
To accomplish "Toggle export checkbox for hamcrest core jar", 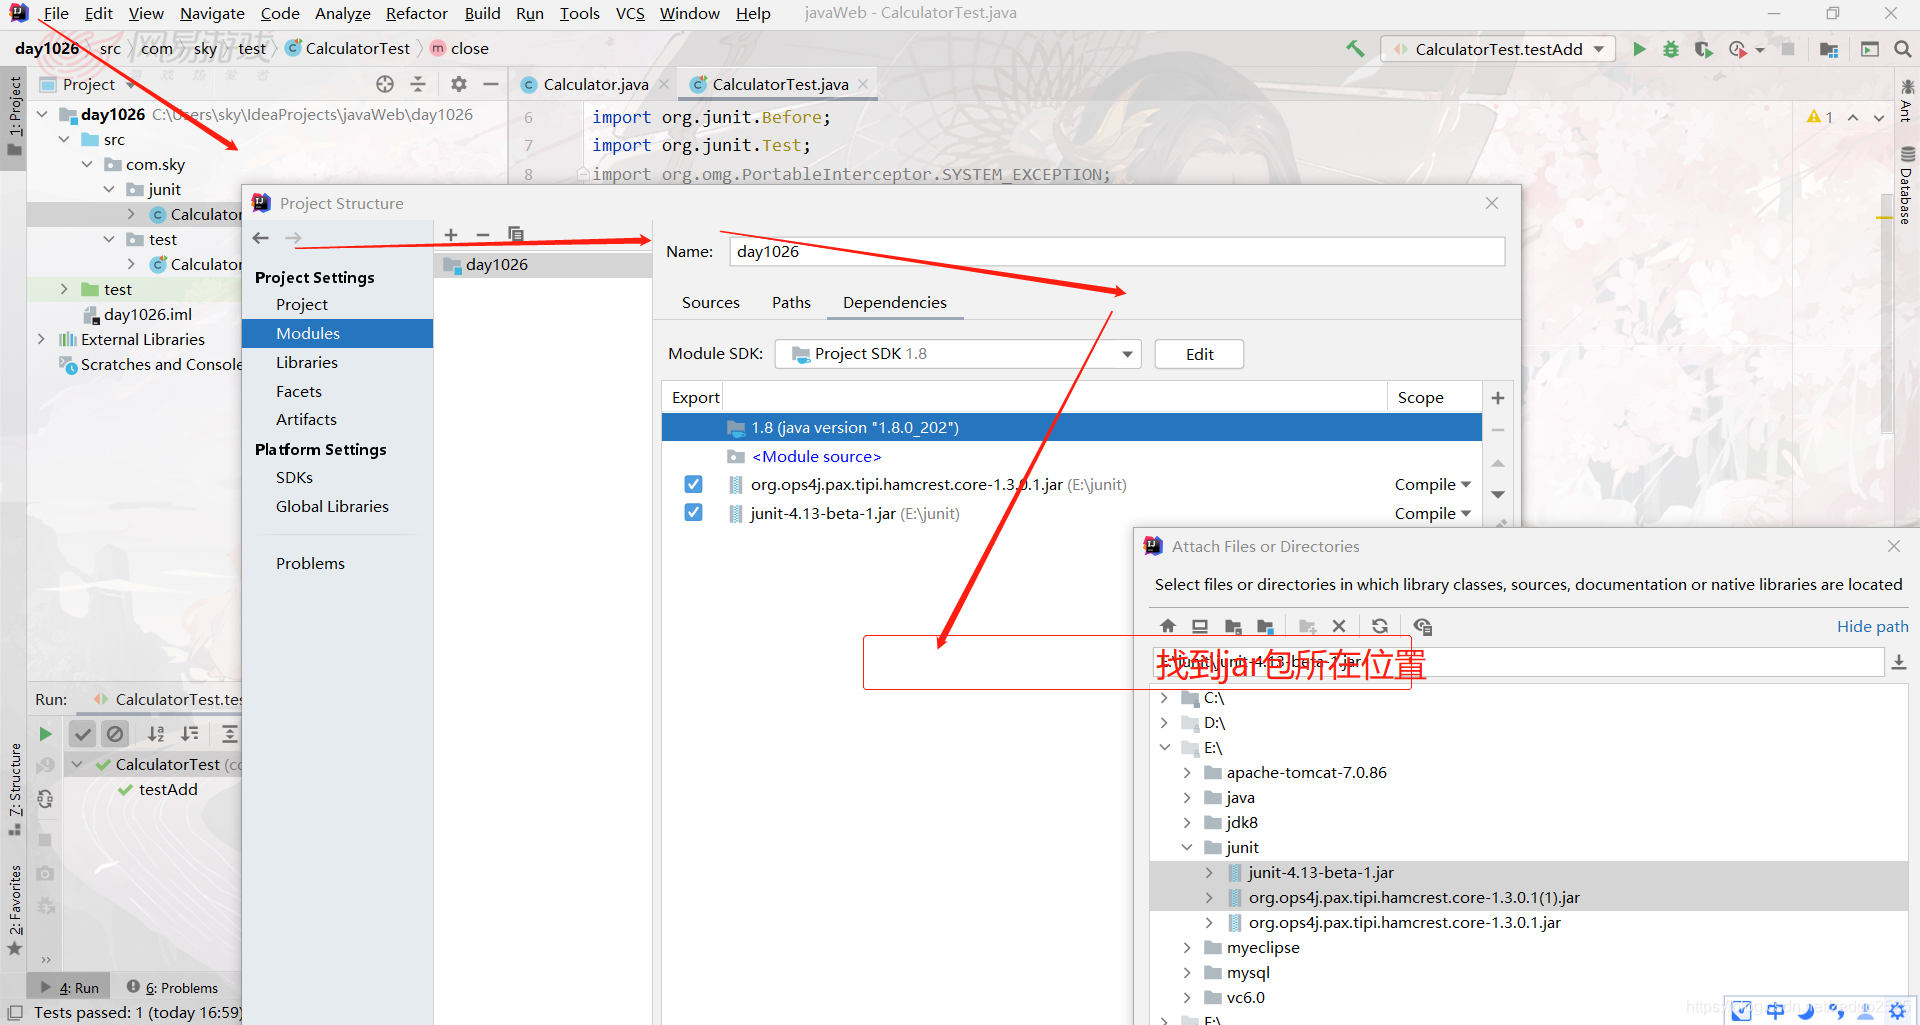I will click(693, 485).
